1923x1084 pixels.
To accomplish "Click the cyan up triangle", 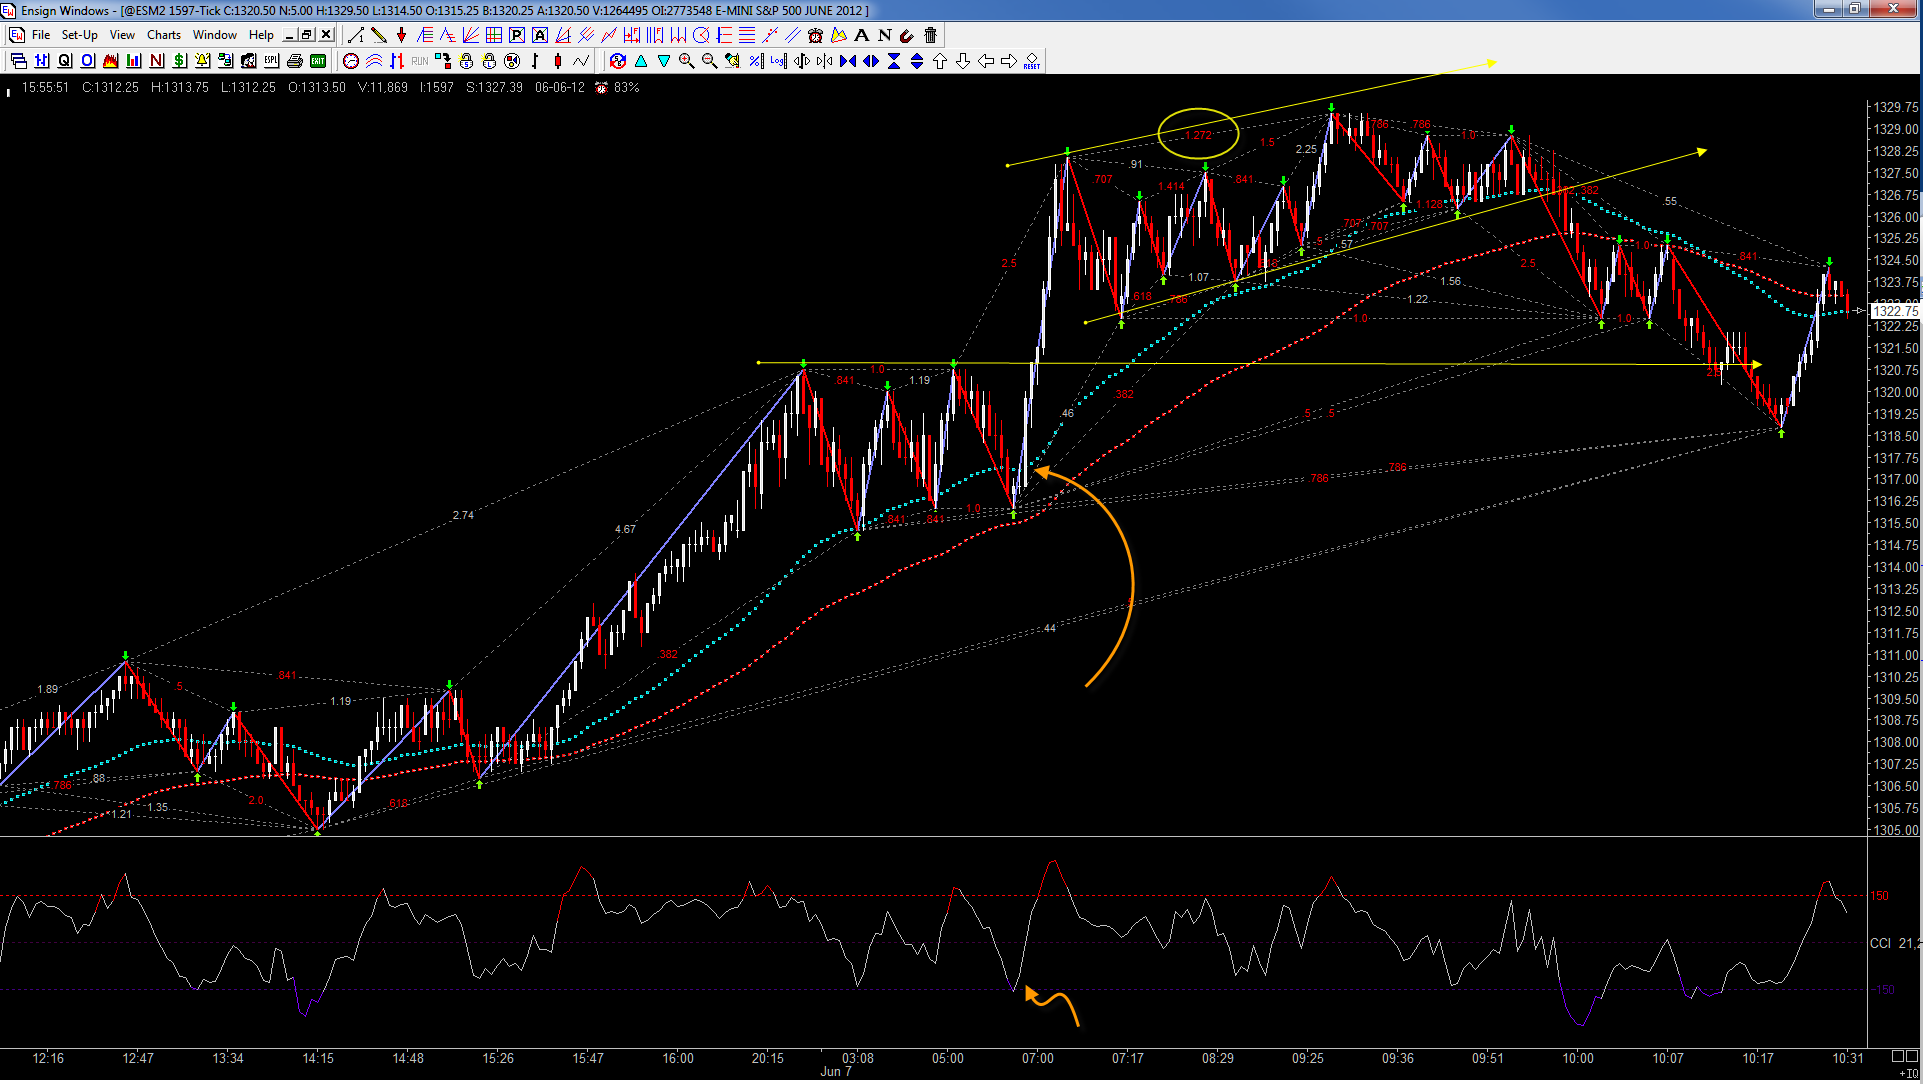I will click(x=641, y=61).
